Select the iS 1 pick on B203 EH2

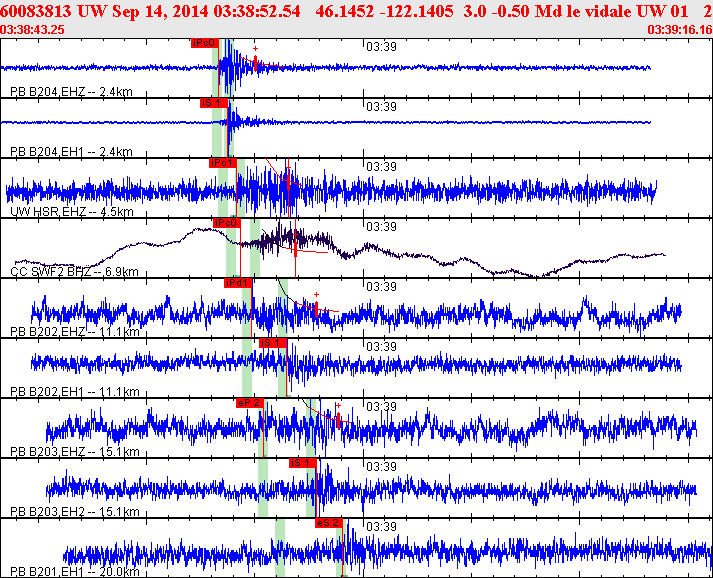click(302, 463)
